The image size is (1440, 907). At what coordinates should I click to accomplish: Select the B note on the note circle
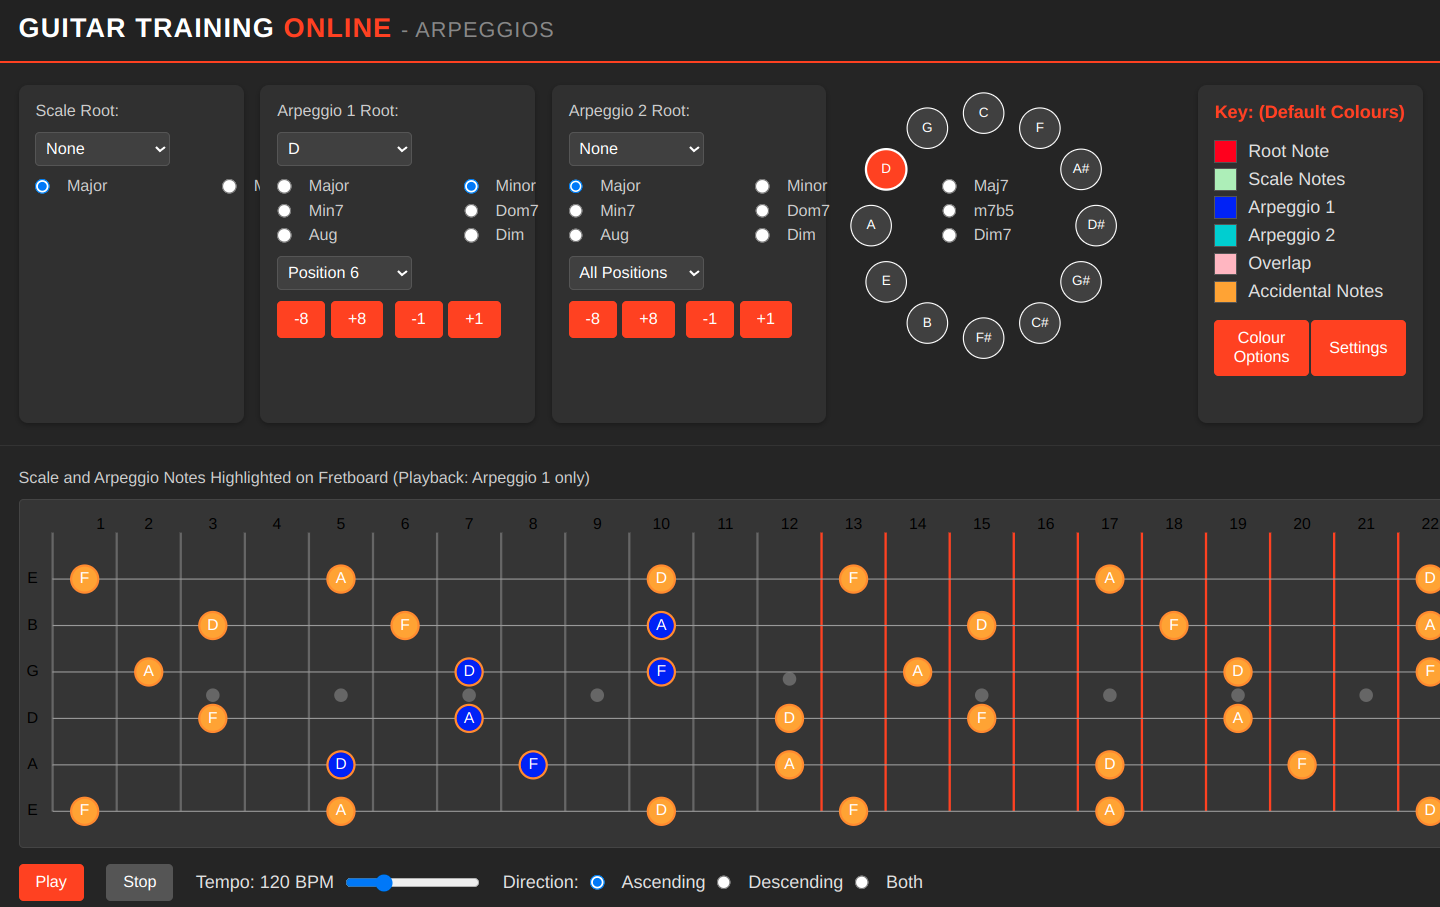(927, 323)
